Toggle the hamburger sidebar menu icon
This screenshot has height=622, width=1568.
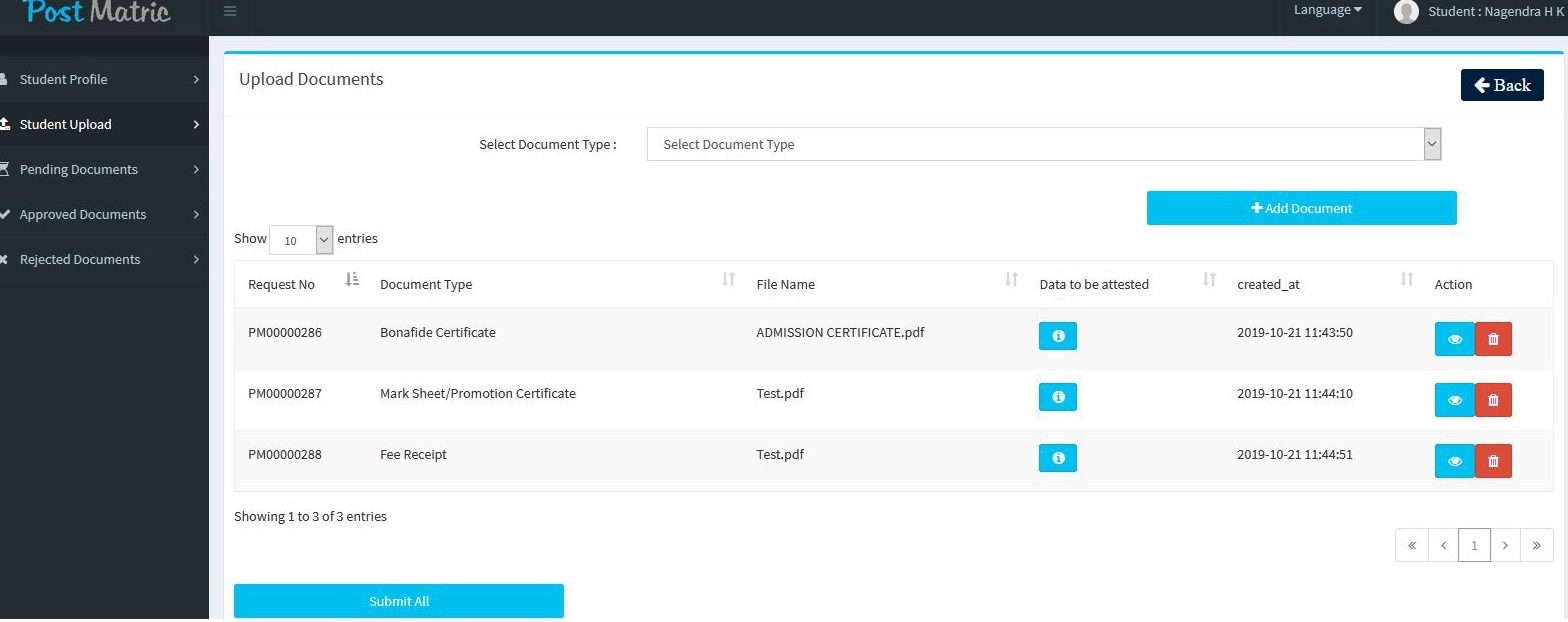(230, 12)
